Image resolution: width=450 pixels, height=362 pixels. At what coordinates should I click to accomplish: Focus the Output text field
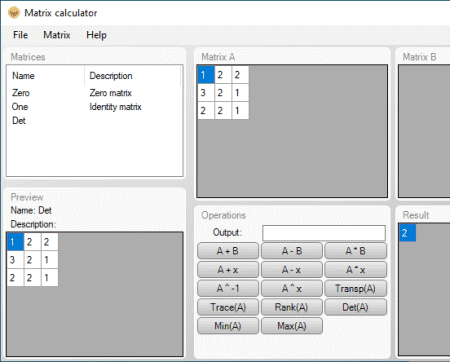(x=324, y=233)
